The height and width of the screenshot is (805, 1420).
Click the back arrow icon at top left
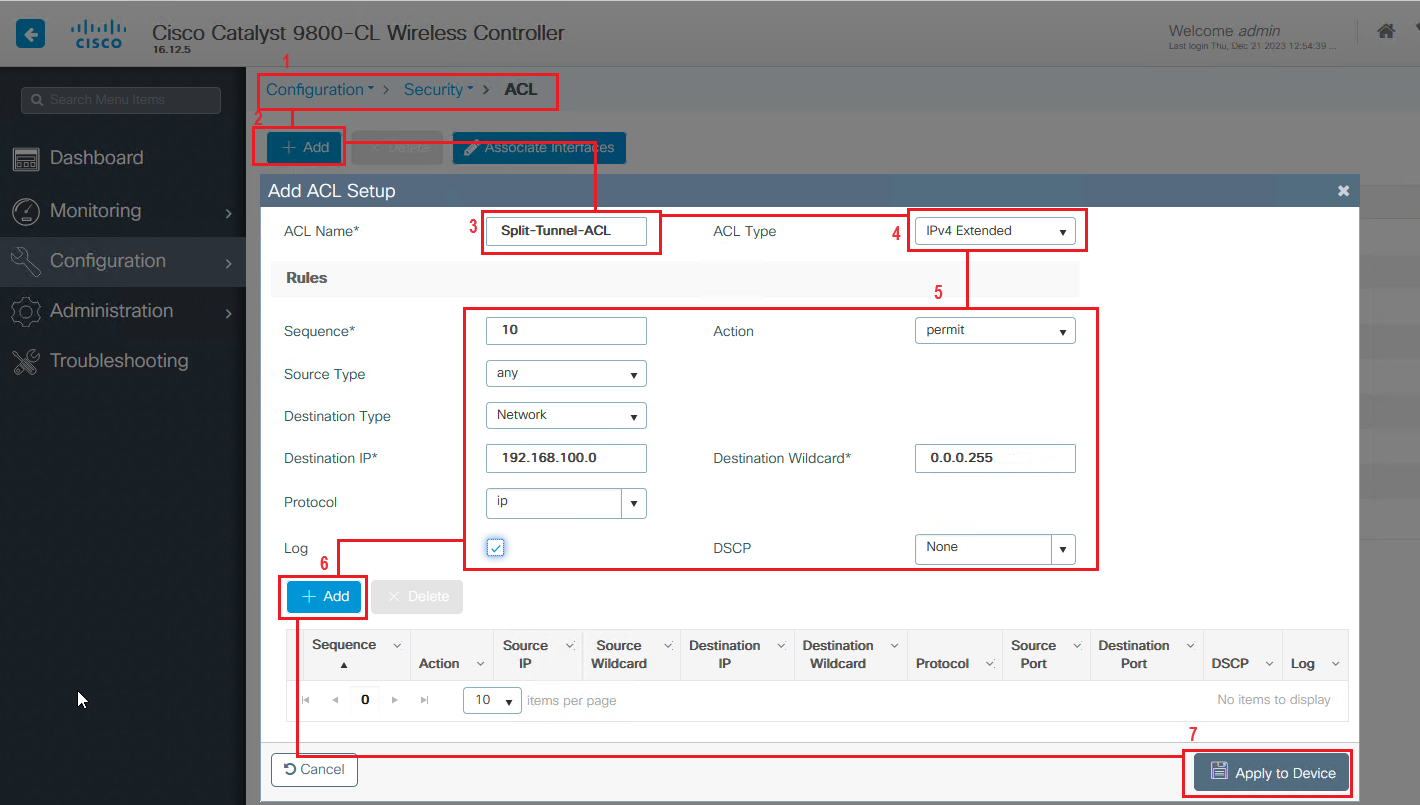[x=31, y=35]
